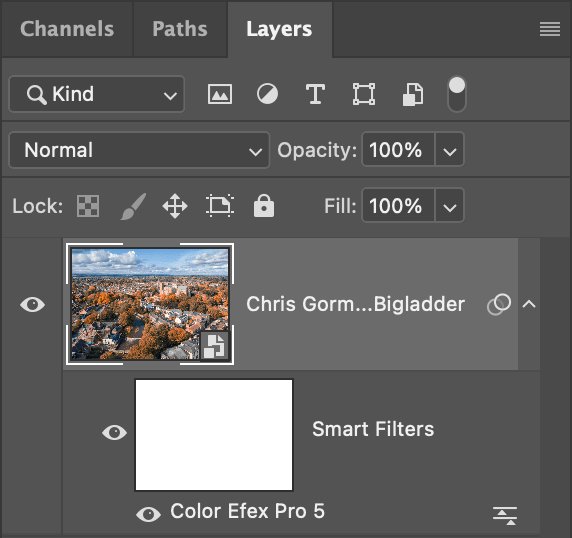The width and height of the screenshot is (572, 538).
Task: Filter for adjustment layers icon
Action: pyautogui.click(x=267, y=94)
